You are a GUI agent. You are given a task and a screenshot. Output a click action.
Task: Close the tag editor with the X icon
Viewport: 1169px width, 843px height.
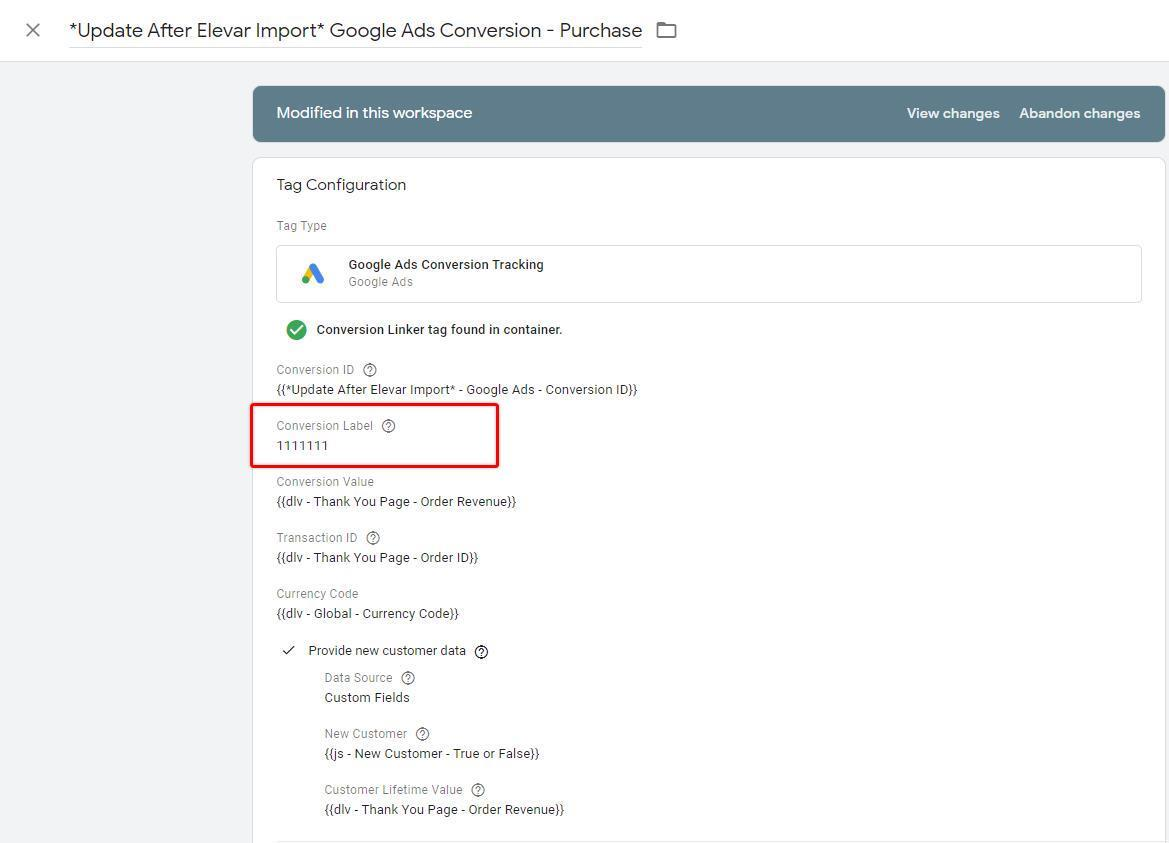pyautogui.click(x=33, y=31)
